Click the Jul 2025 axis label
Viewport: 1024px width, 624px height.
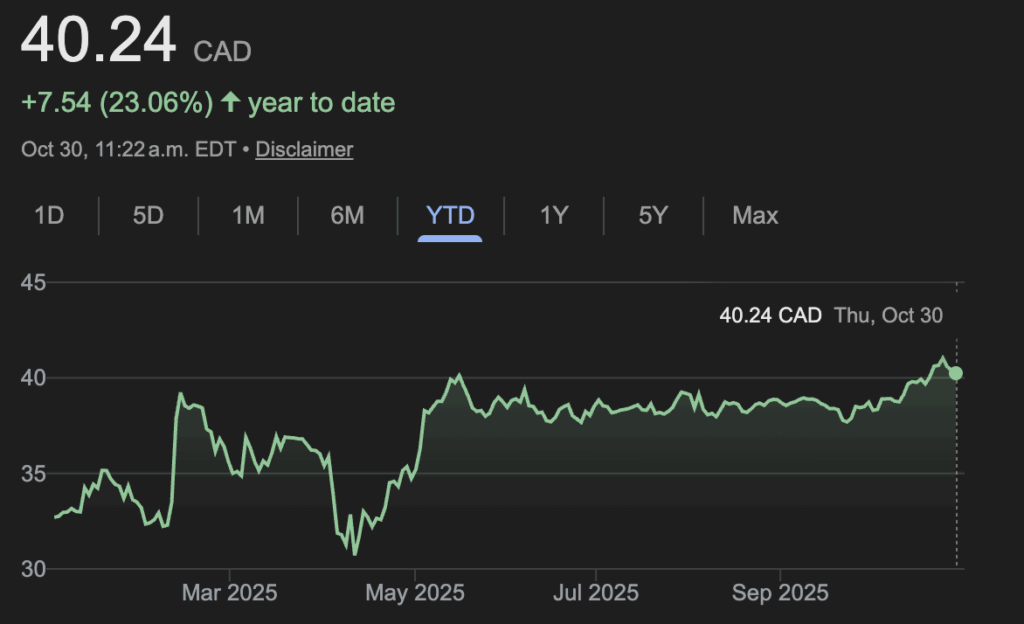click(595, 593)
